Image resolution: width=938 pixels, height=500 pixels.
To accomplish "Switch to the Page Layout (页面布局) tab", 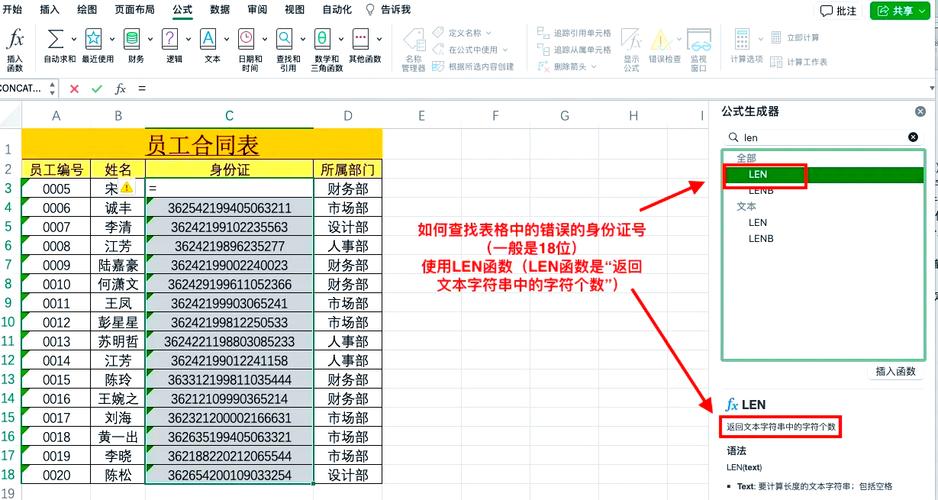I will pyautogui.click(x=134, y=10).
